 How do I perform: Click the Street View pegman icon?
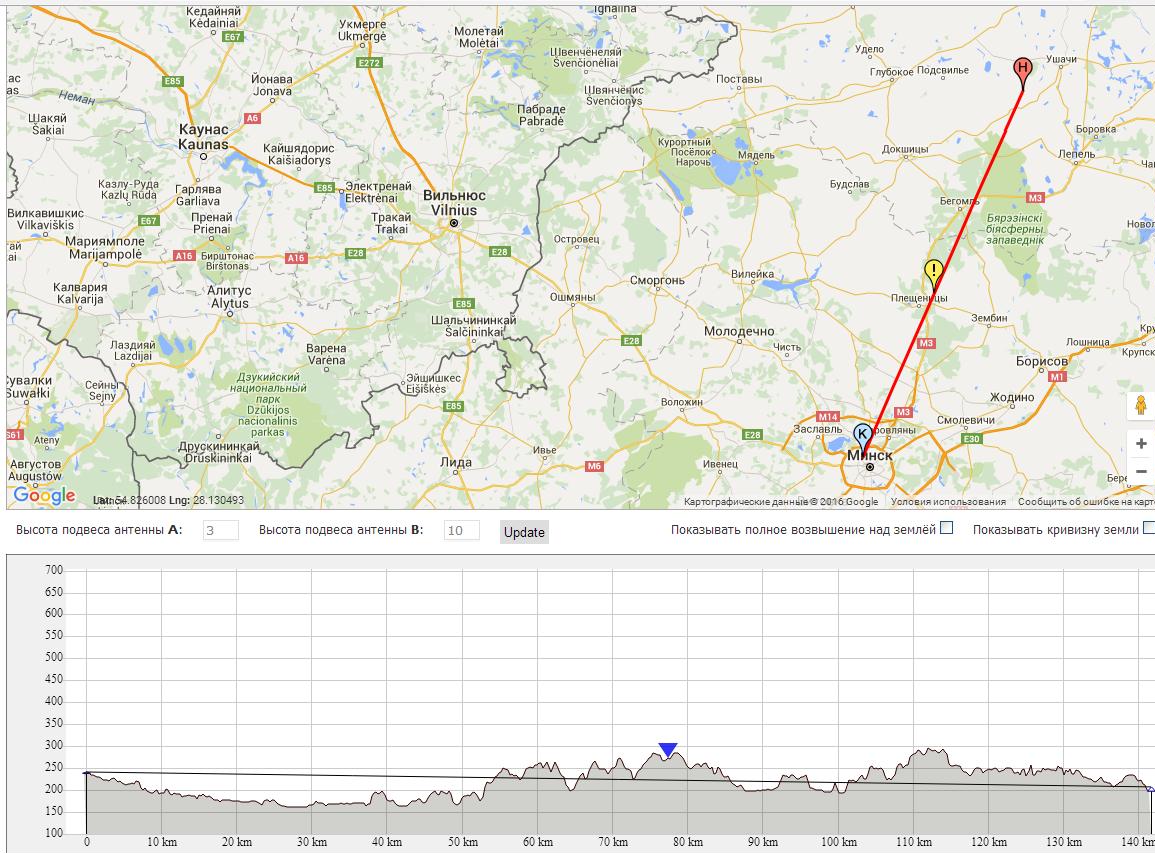coord(1139,407)
